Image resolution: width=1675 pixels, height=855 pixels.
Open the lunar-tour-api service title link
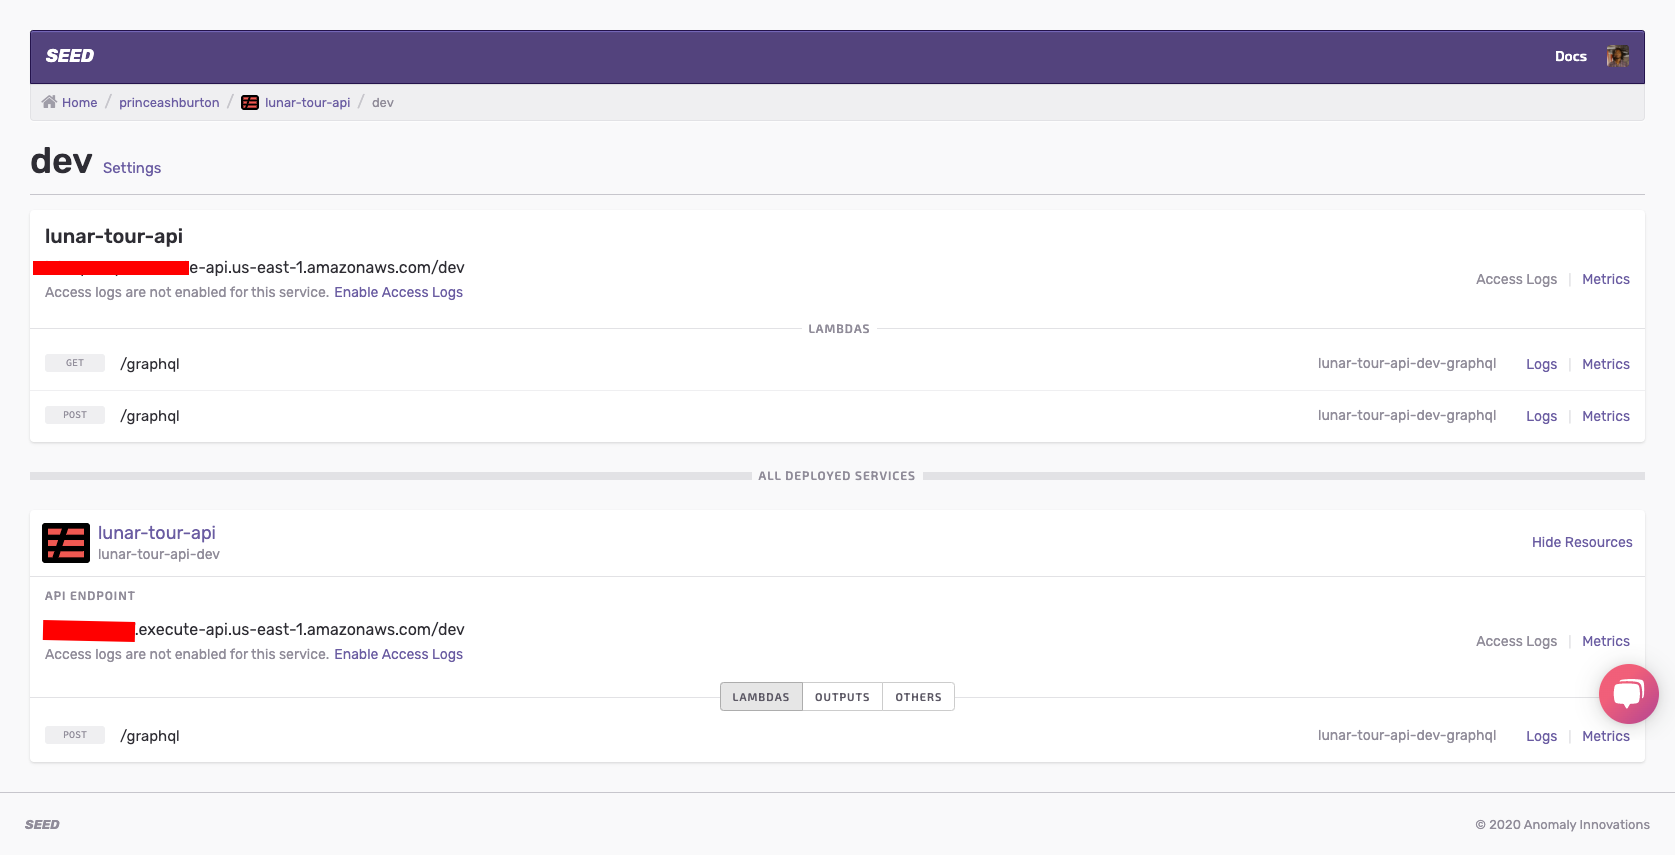(x=157, y=533)
